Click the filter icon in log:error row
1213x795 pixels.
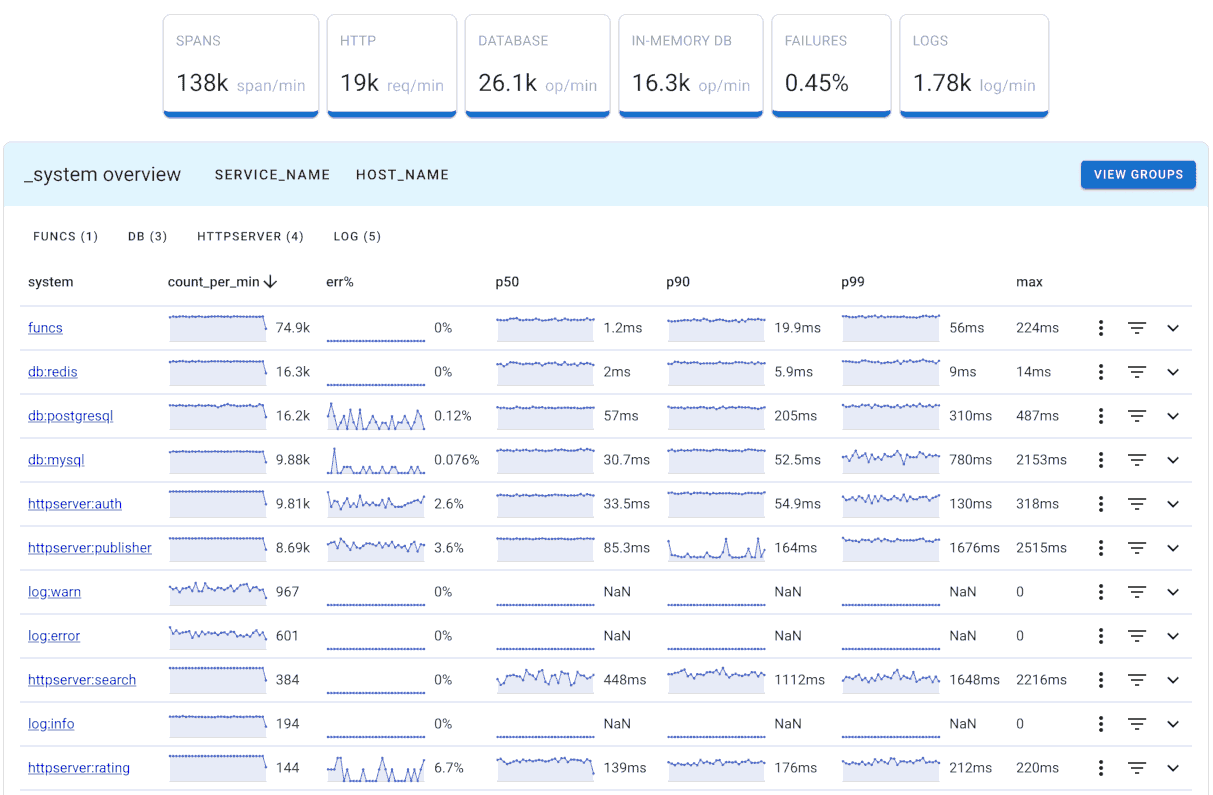pos(1137,636)
